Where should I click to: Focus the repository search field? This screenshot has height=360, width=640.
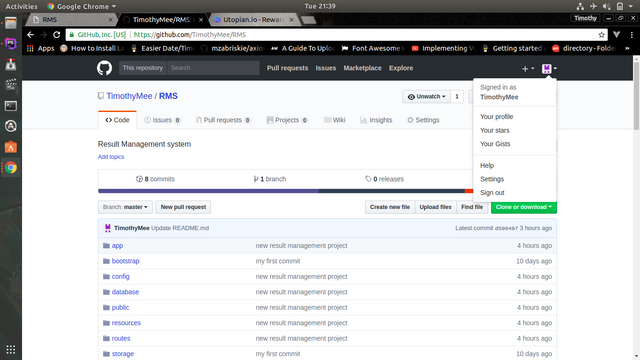click(x=213, y=68)
